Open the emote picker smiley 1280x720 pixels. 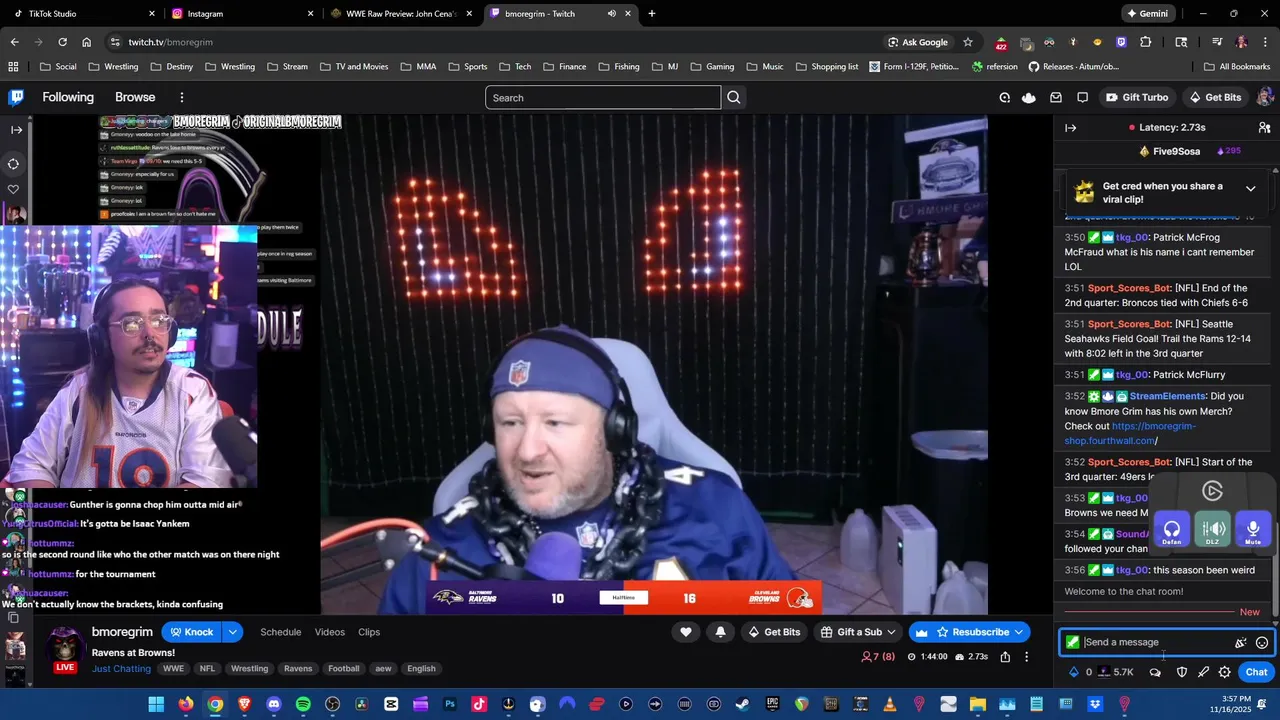click(x=1262, y=643)
